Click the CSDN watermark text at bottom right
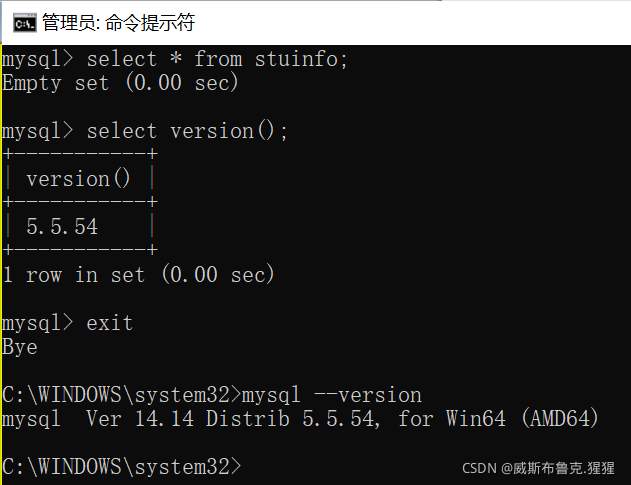 [x=544, y=467]
